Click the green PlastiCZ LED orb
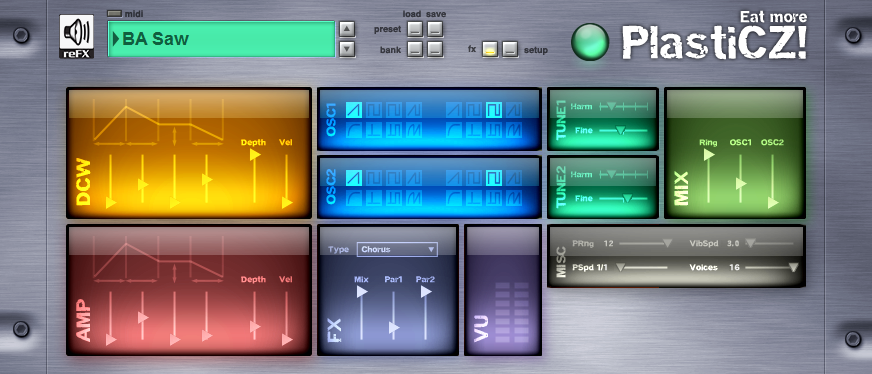This screenshot has height=374, width=872. pyautogui.click(x=590, y=42)
